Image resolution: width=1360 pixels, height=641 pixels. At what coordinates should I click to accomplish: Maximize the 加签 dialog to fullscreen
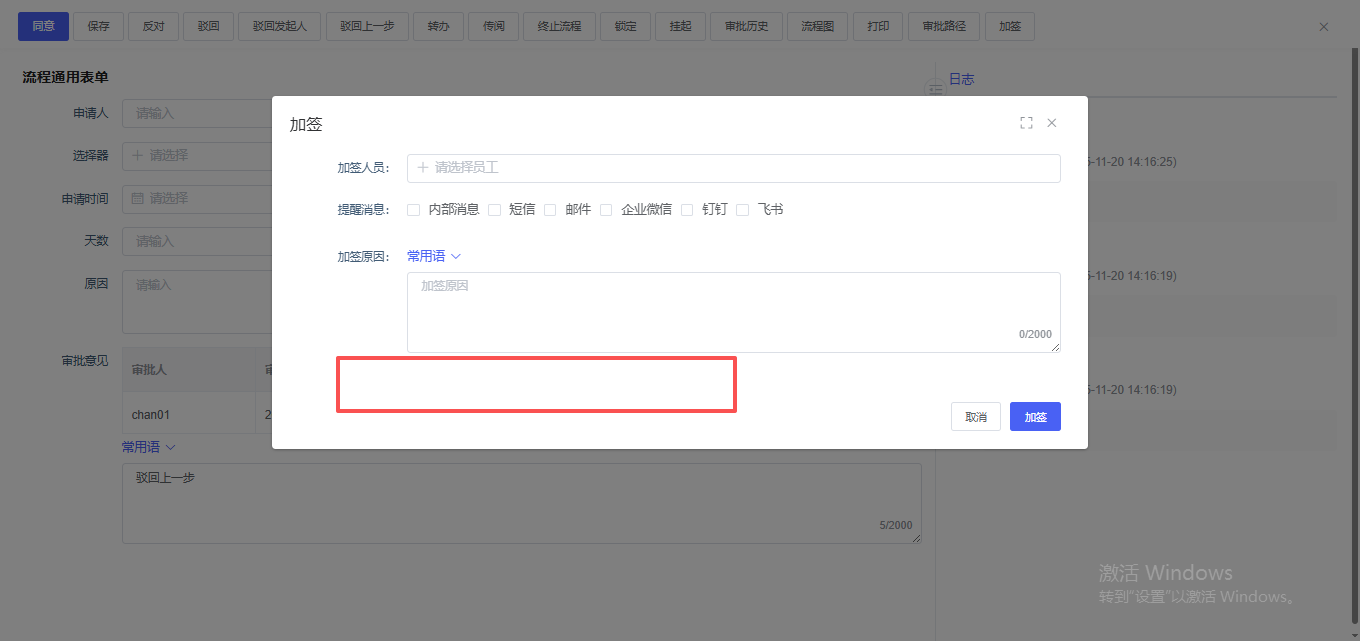pos(1026,123)
